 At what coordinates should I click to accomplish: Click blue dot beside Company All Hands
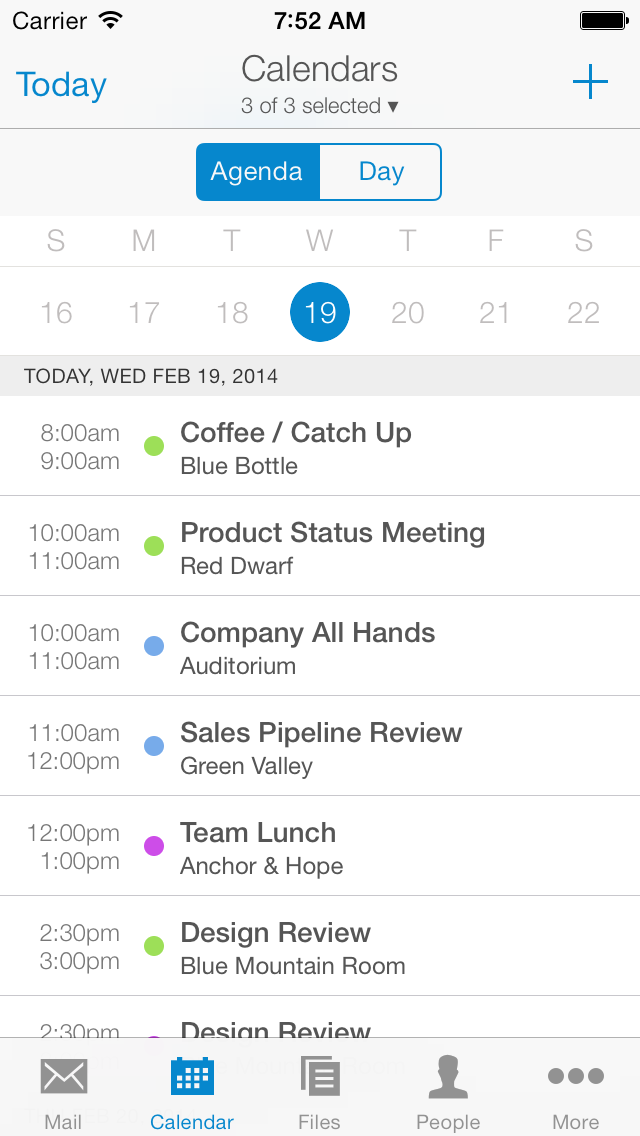[x=154, y=646]
